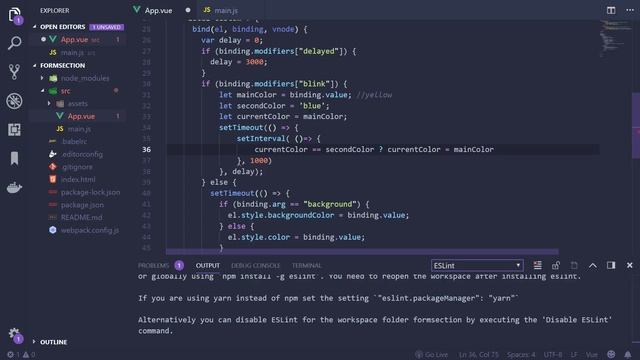This screenshot has height=360, width=640.
Task: Click the EXPLORER sidebar title
Action: [x=55, y=11]
